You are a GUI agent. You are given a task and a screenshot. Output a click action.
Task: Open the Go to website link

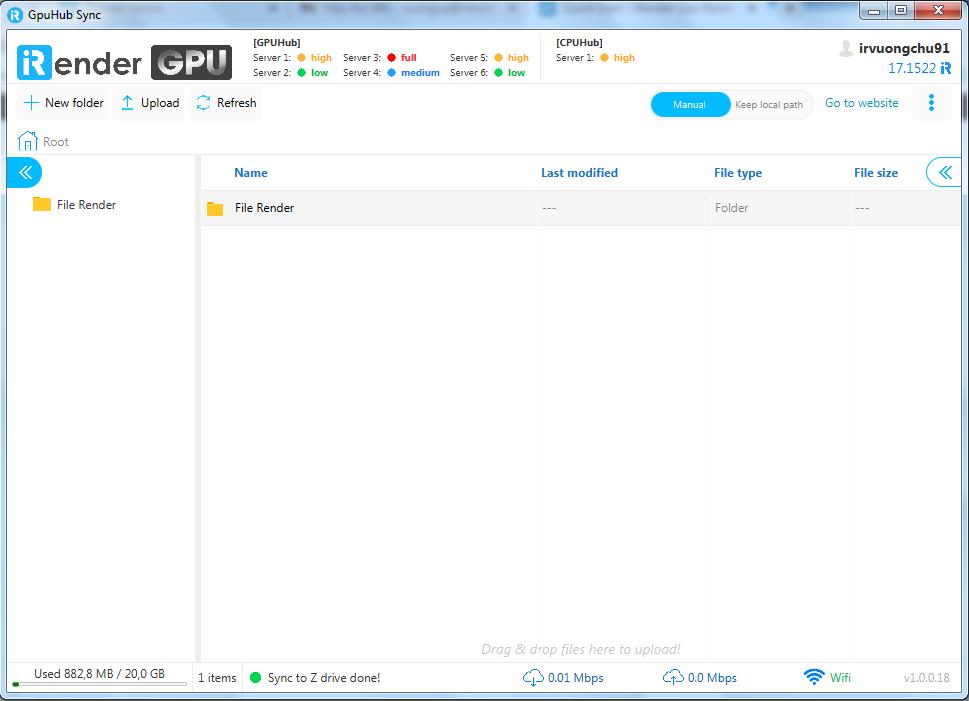click(861, 103)
